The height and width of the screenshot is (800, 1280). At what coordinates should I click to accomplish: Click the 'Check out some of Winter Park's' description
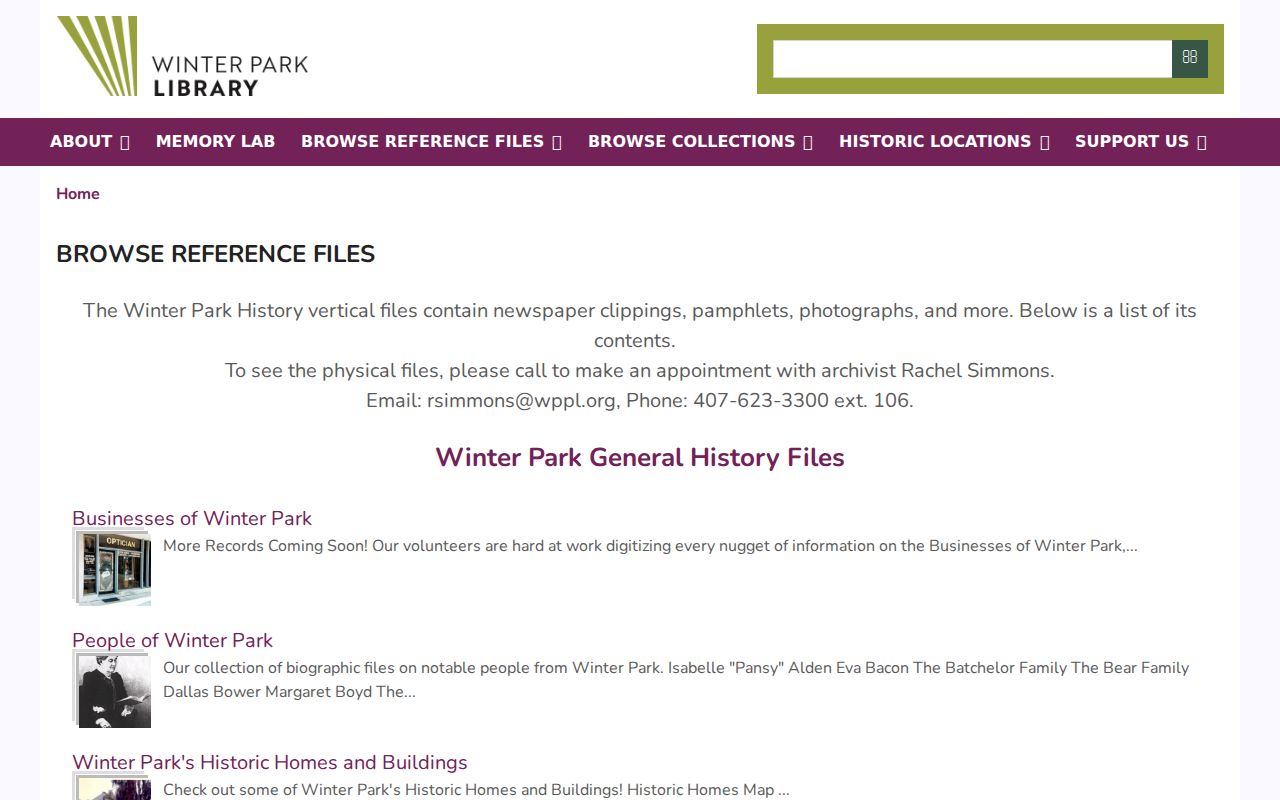476,790
